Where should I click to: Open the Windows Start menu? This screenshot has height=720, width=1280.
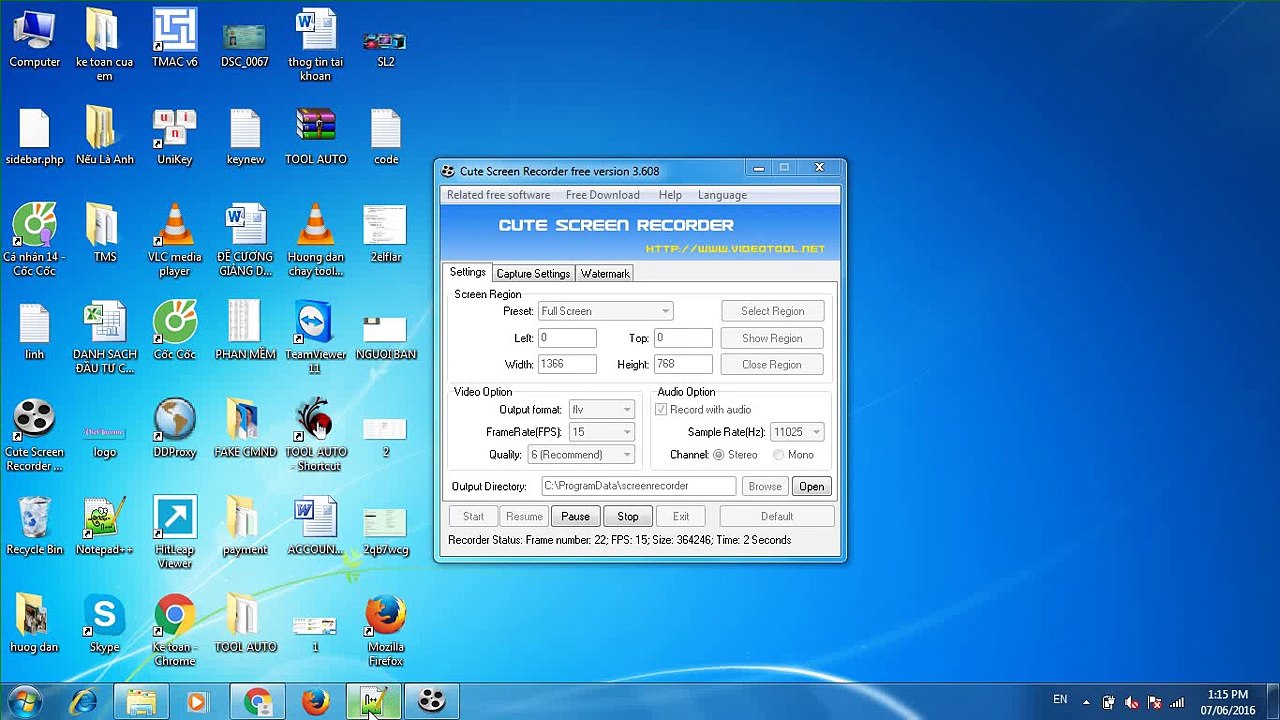[x=24, y=702]
